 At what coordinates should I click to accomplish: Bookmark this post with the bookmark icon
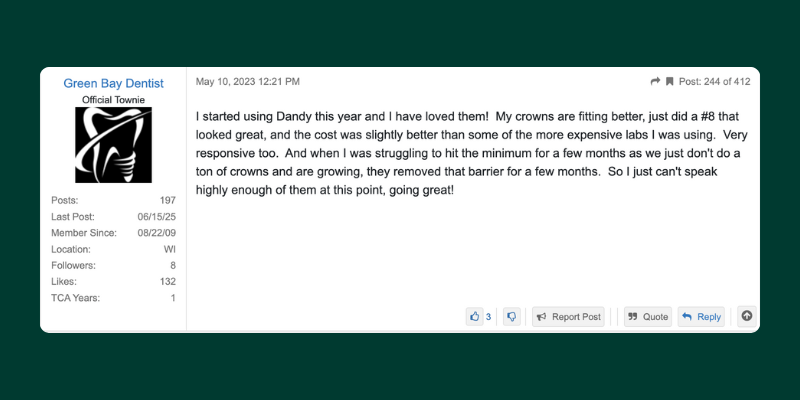tap(669, 81)
